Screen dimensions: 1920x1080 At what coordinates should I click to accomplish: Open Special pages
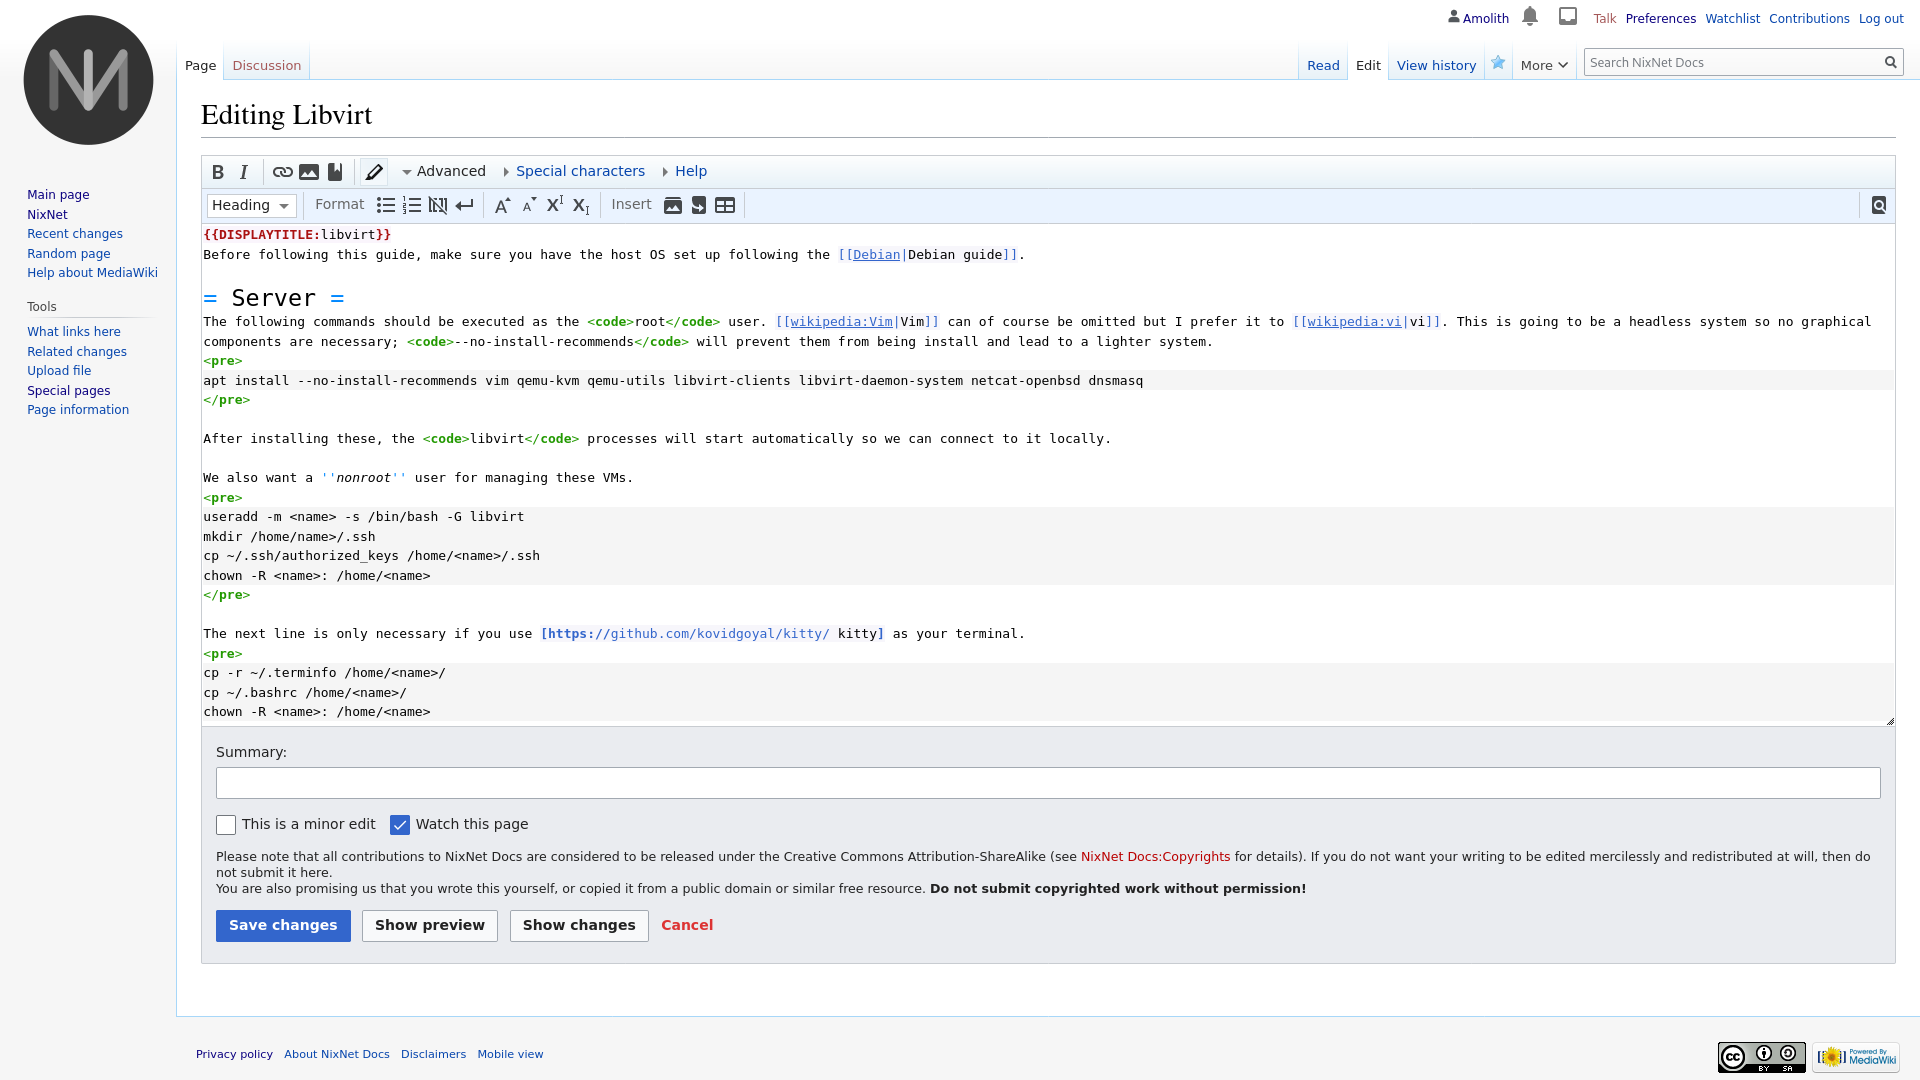pos(69,391)
